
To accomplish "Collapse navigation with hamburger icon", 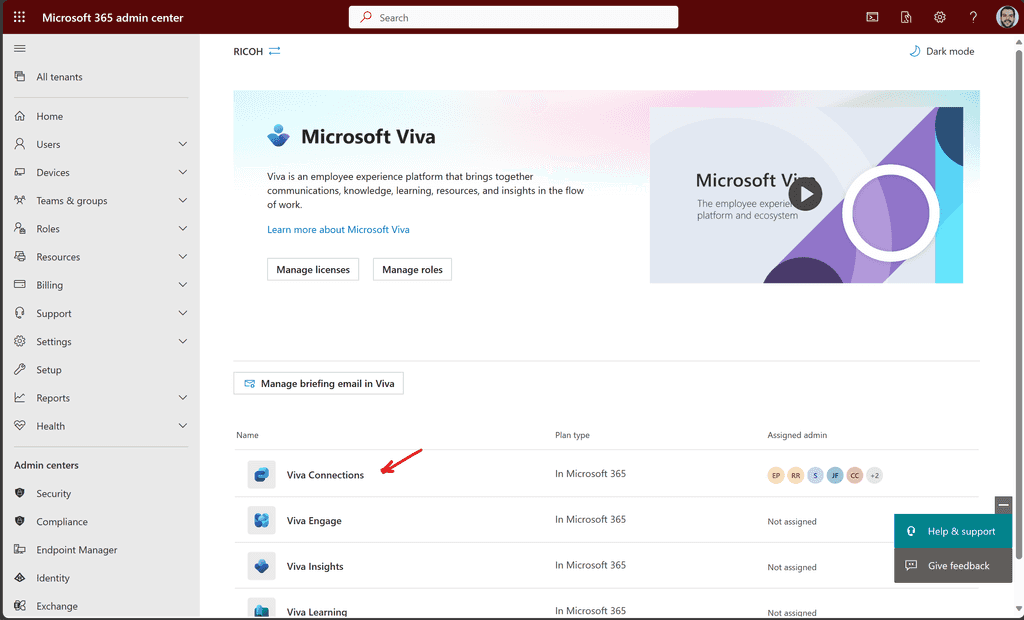I will (x=20, y=48).
